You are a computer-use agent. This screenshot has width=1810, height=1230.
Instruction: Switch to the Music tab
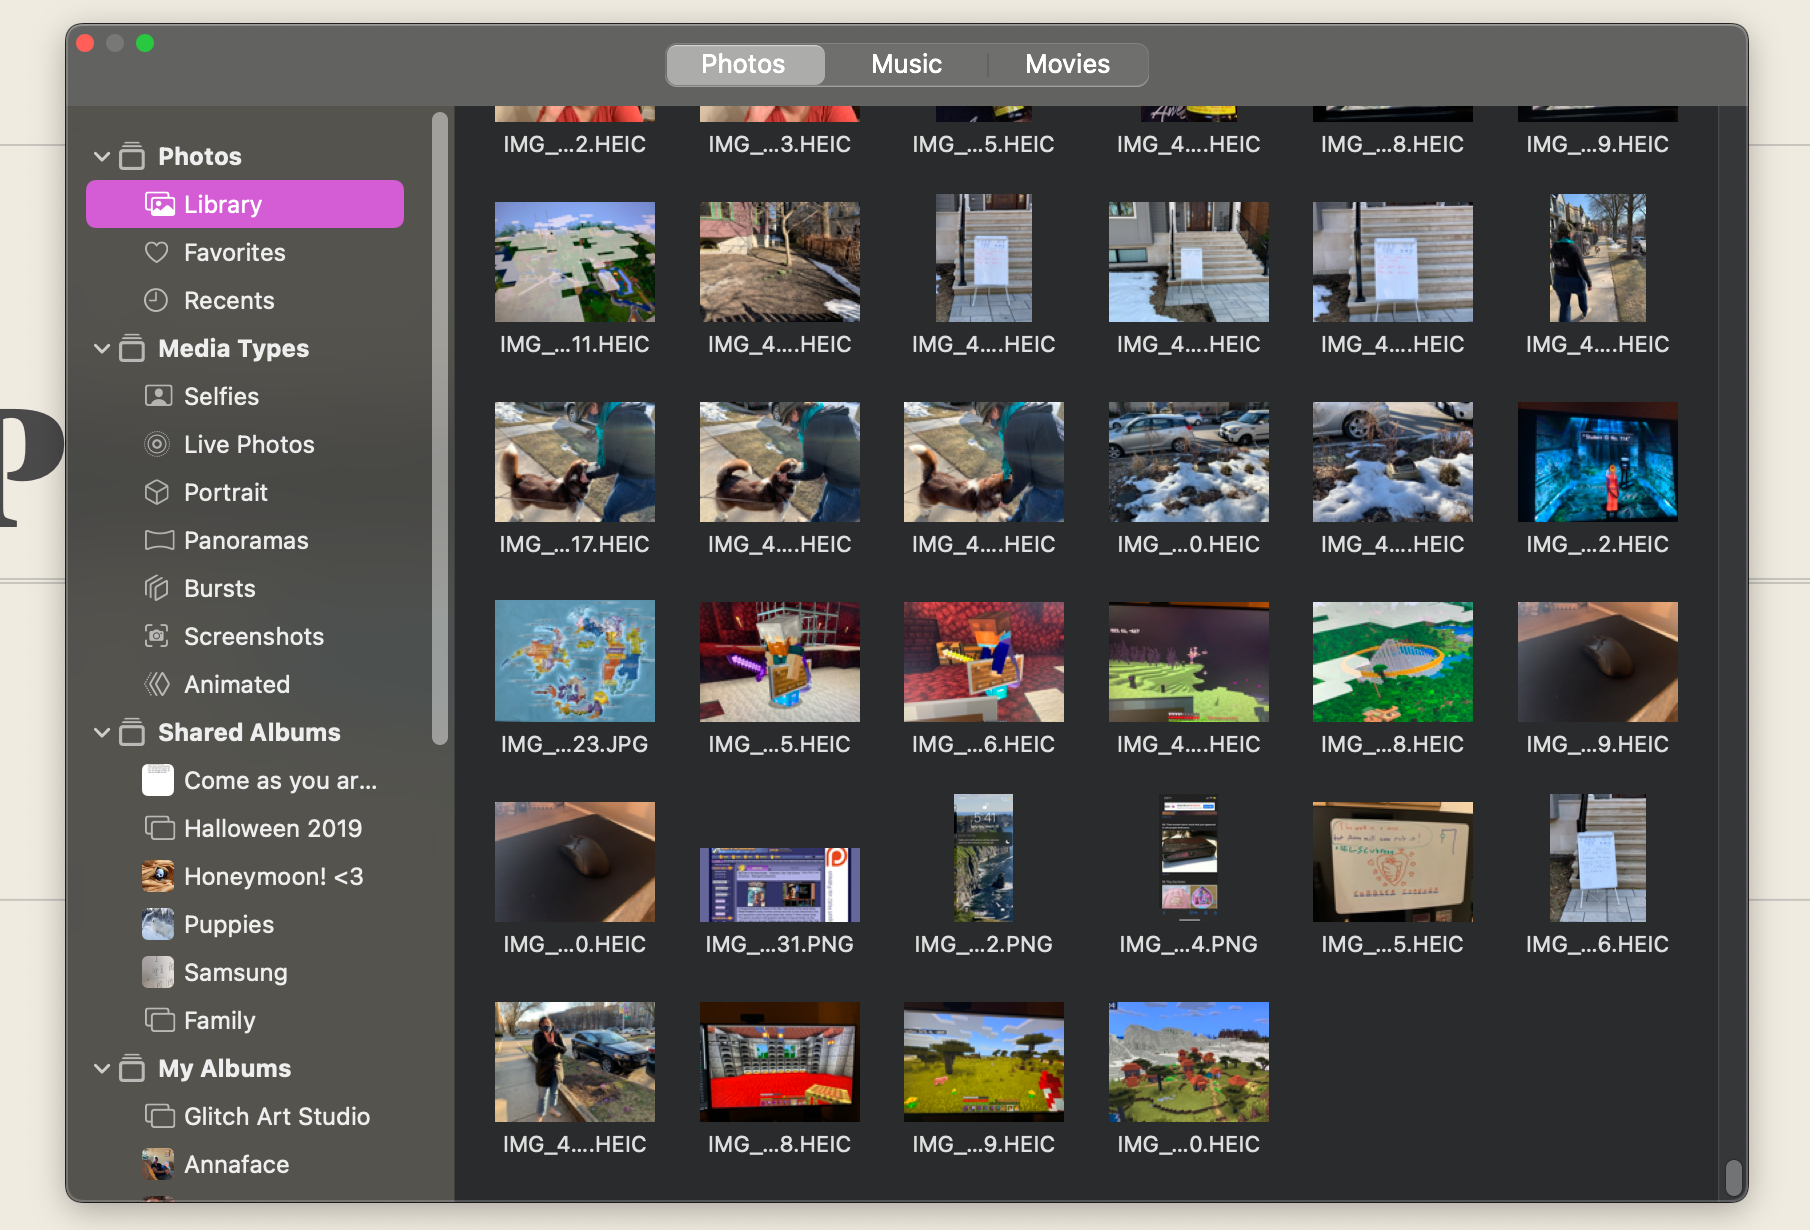click(x=906, y=65)
